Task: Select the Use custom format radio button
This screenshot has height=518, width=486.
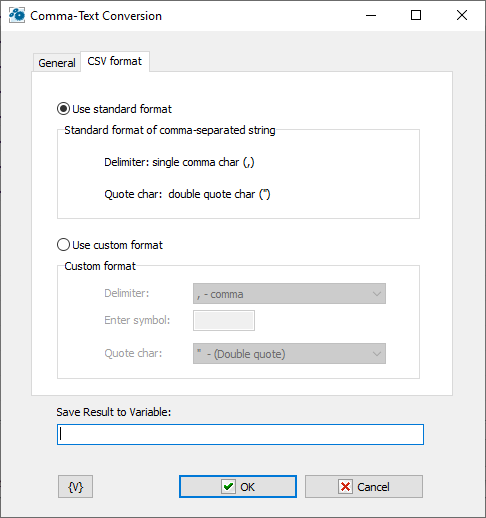Action: [63, 245]
